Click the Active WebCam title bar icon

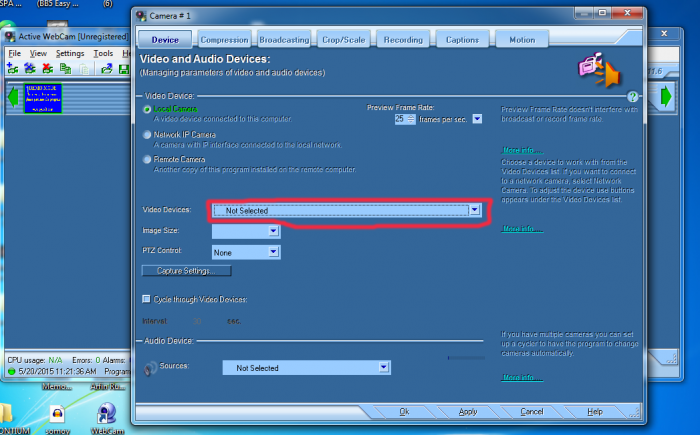(x=10, y=37)
